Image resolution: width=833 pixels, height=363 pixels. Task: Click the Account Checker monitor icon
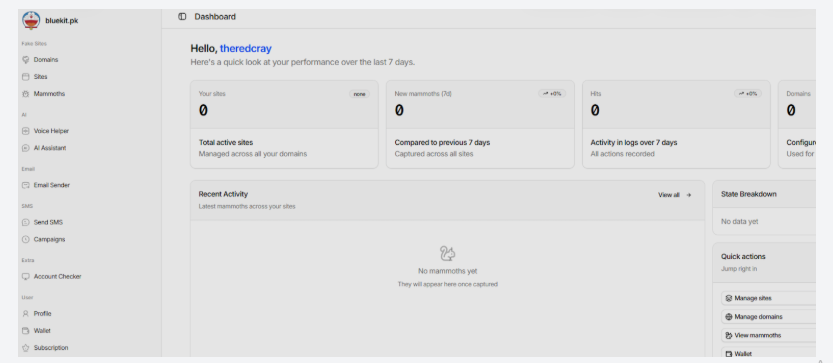coord(26,277)
